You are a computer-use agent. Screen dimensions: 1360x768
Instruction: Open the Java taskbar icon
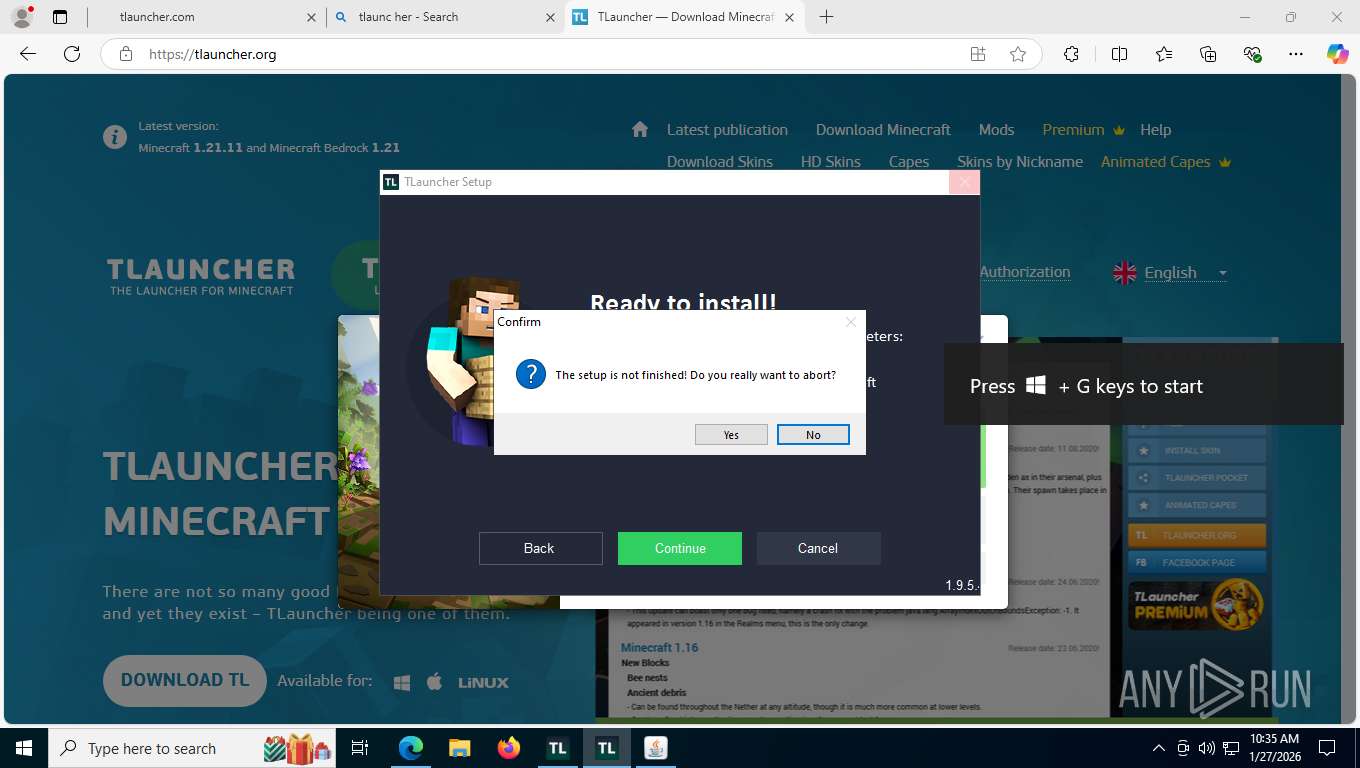pyautogui.click(x=656, y=748)
